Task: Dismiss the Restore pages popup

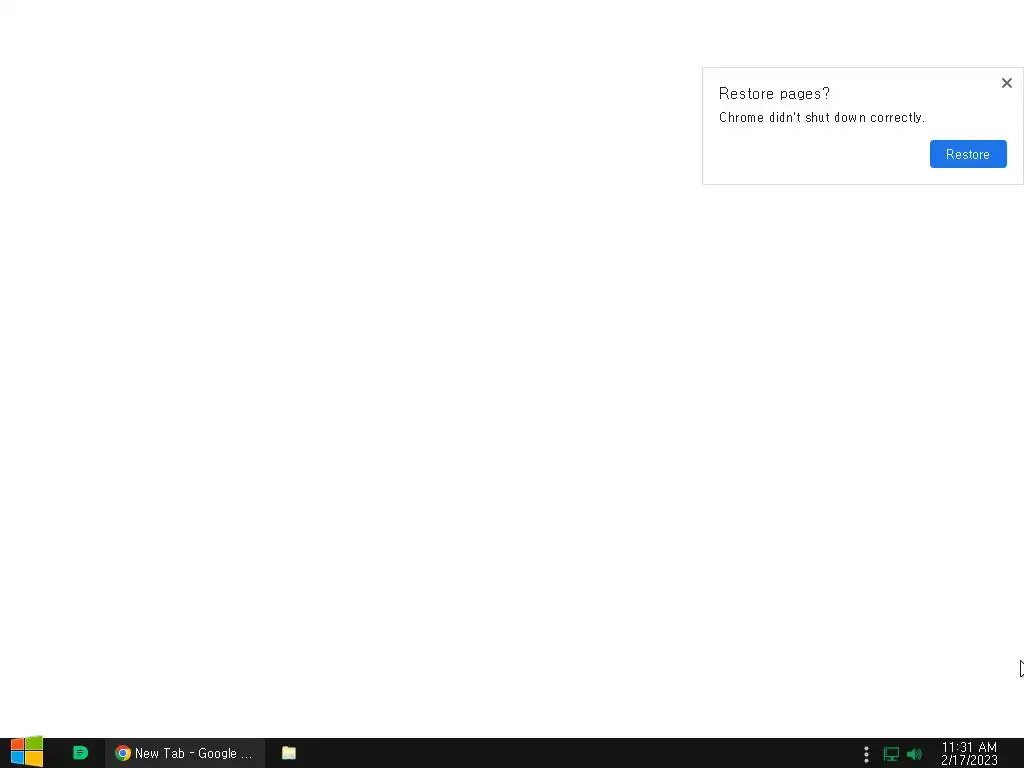Action: (x=1006, y=83)
